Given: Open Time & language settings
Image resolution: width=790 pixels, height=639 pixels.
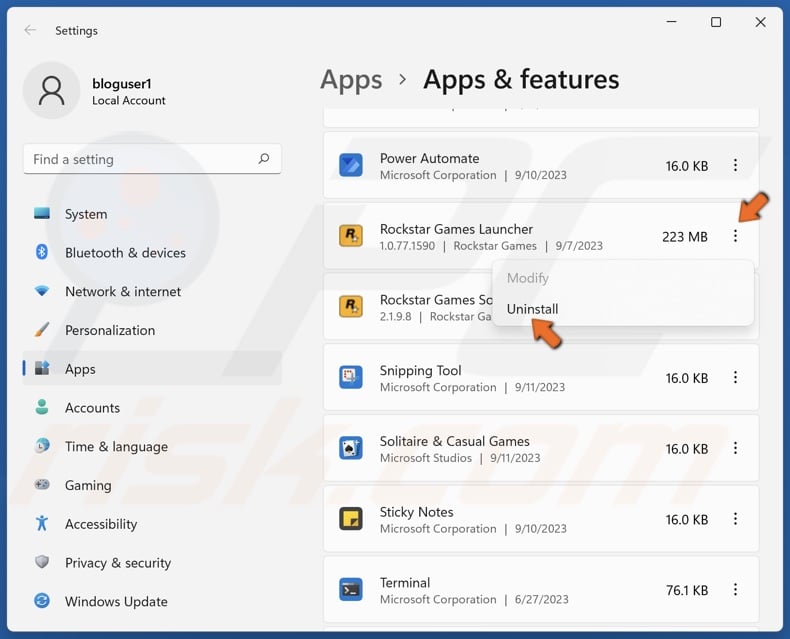Looking at the screenshot, I should [x=152, y=446].
